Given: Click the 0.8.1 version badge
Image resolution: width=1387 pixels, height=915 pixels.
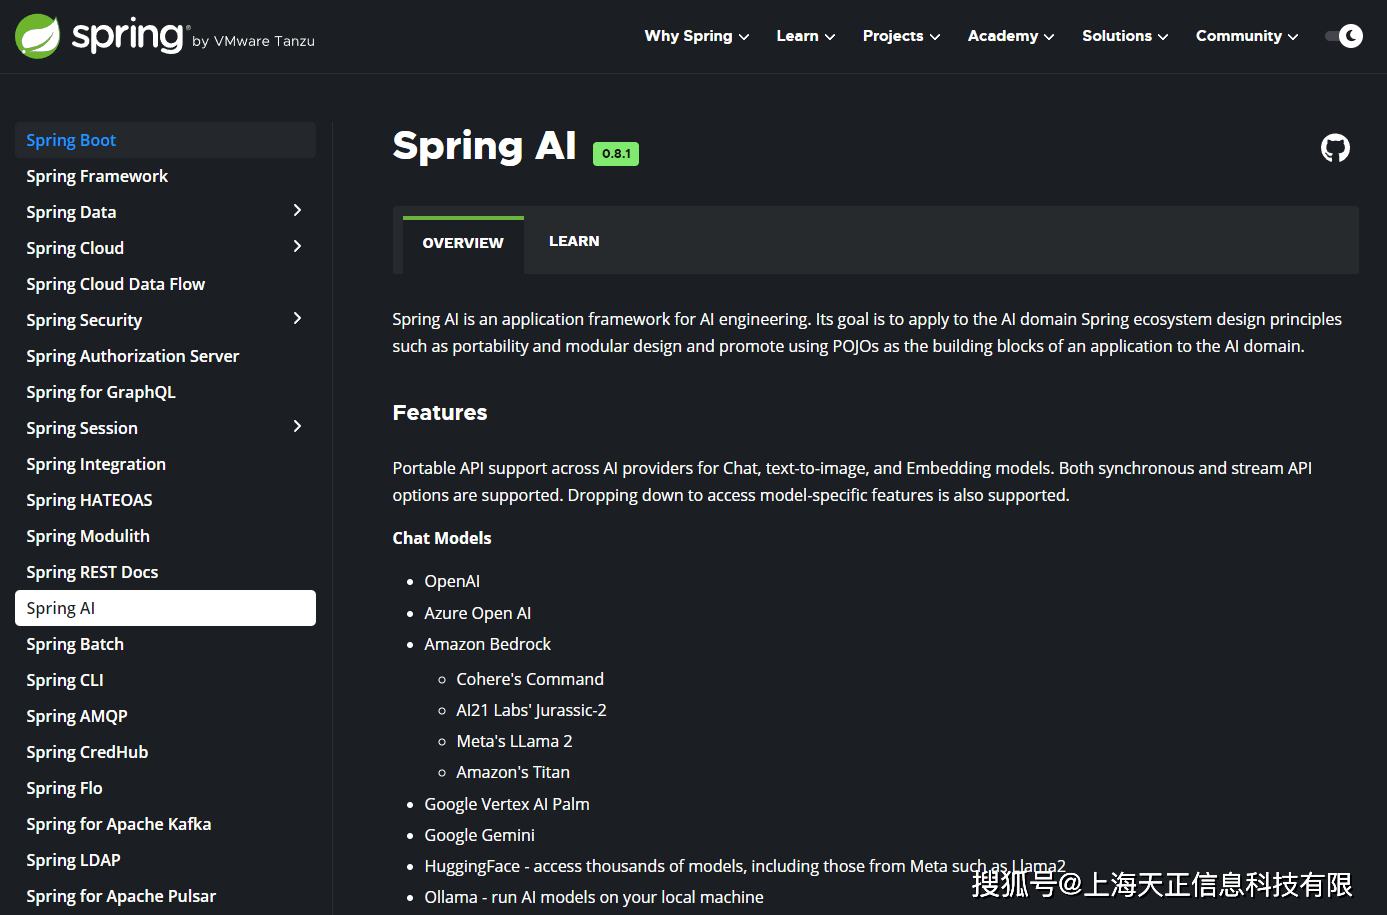Looking at the screenshot, I should (615, 153).
